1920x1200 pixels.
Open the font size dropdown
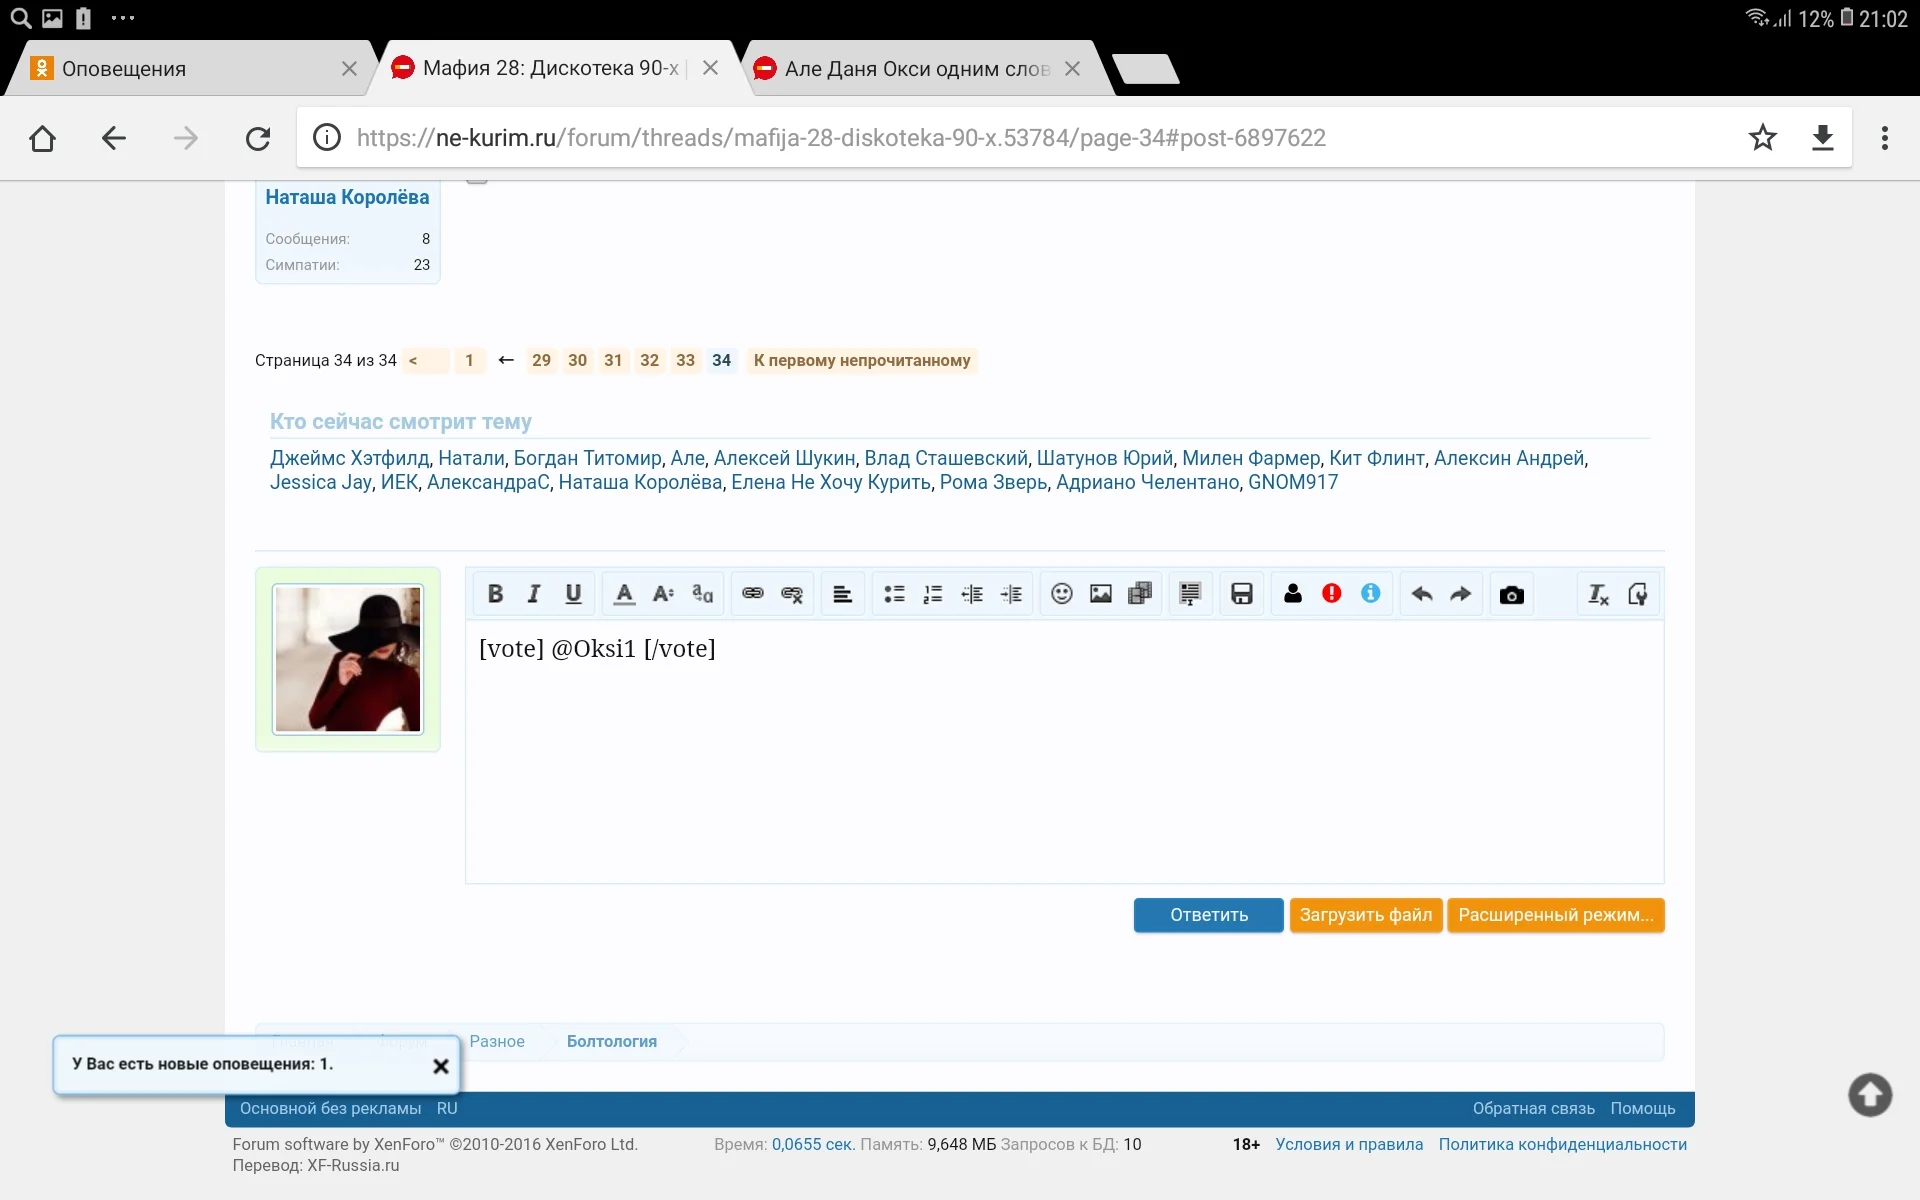(x=662, y=593)
